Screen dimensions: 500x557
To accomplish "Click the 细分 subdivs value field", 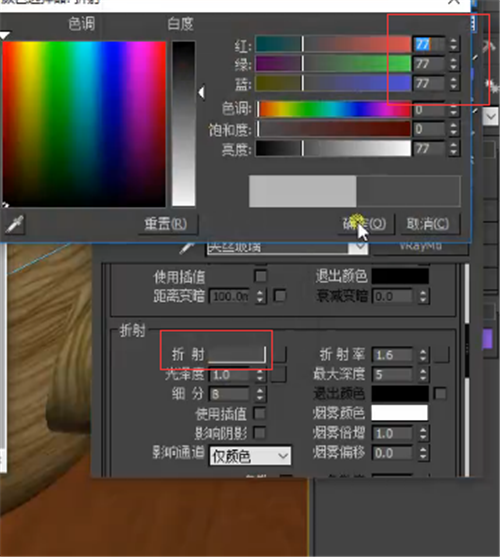I will 230,394.
